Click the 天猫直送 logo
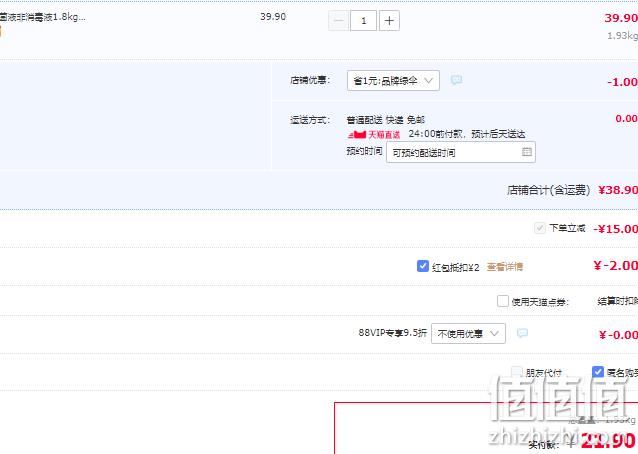The image size is (638, 454). tap(374, 134)
